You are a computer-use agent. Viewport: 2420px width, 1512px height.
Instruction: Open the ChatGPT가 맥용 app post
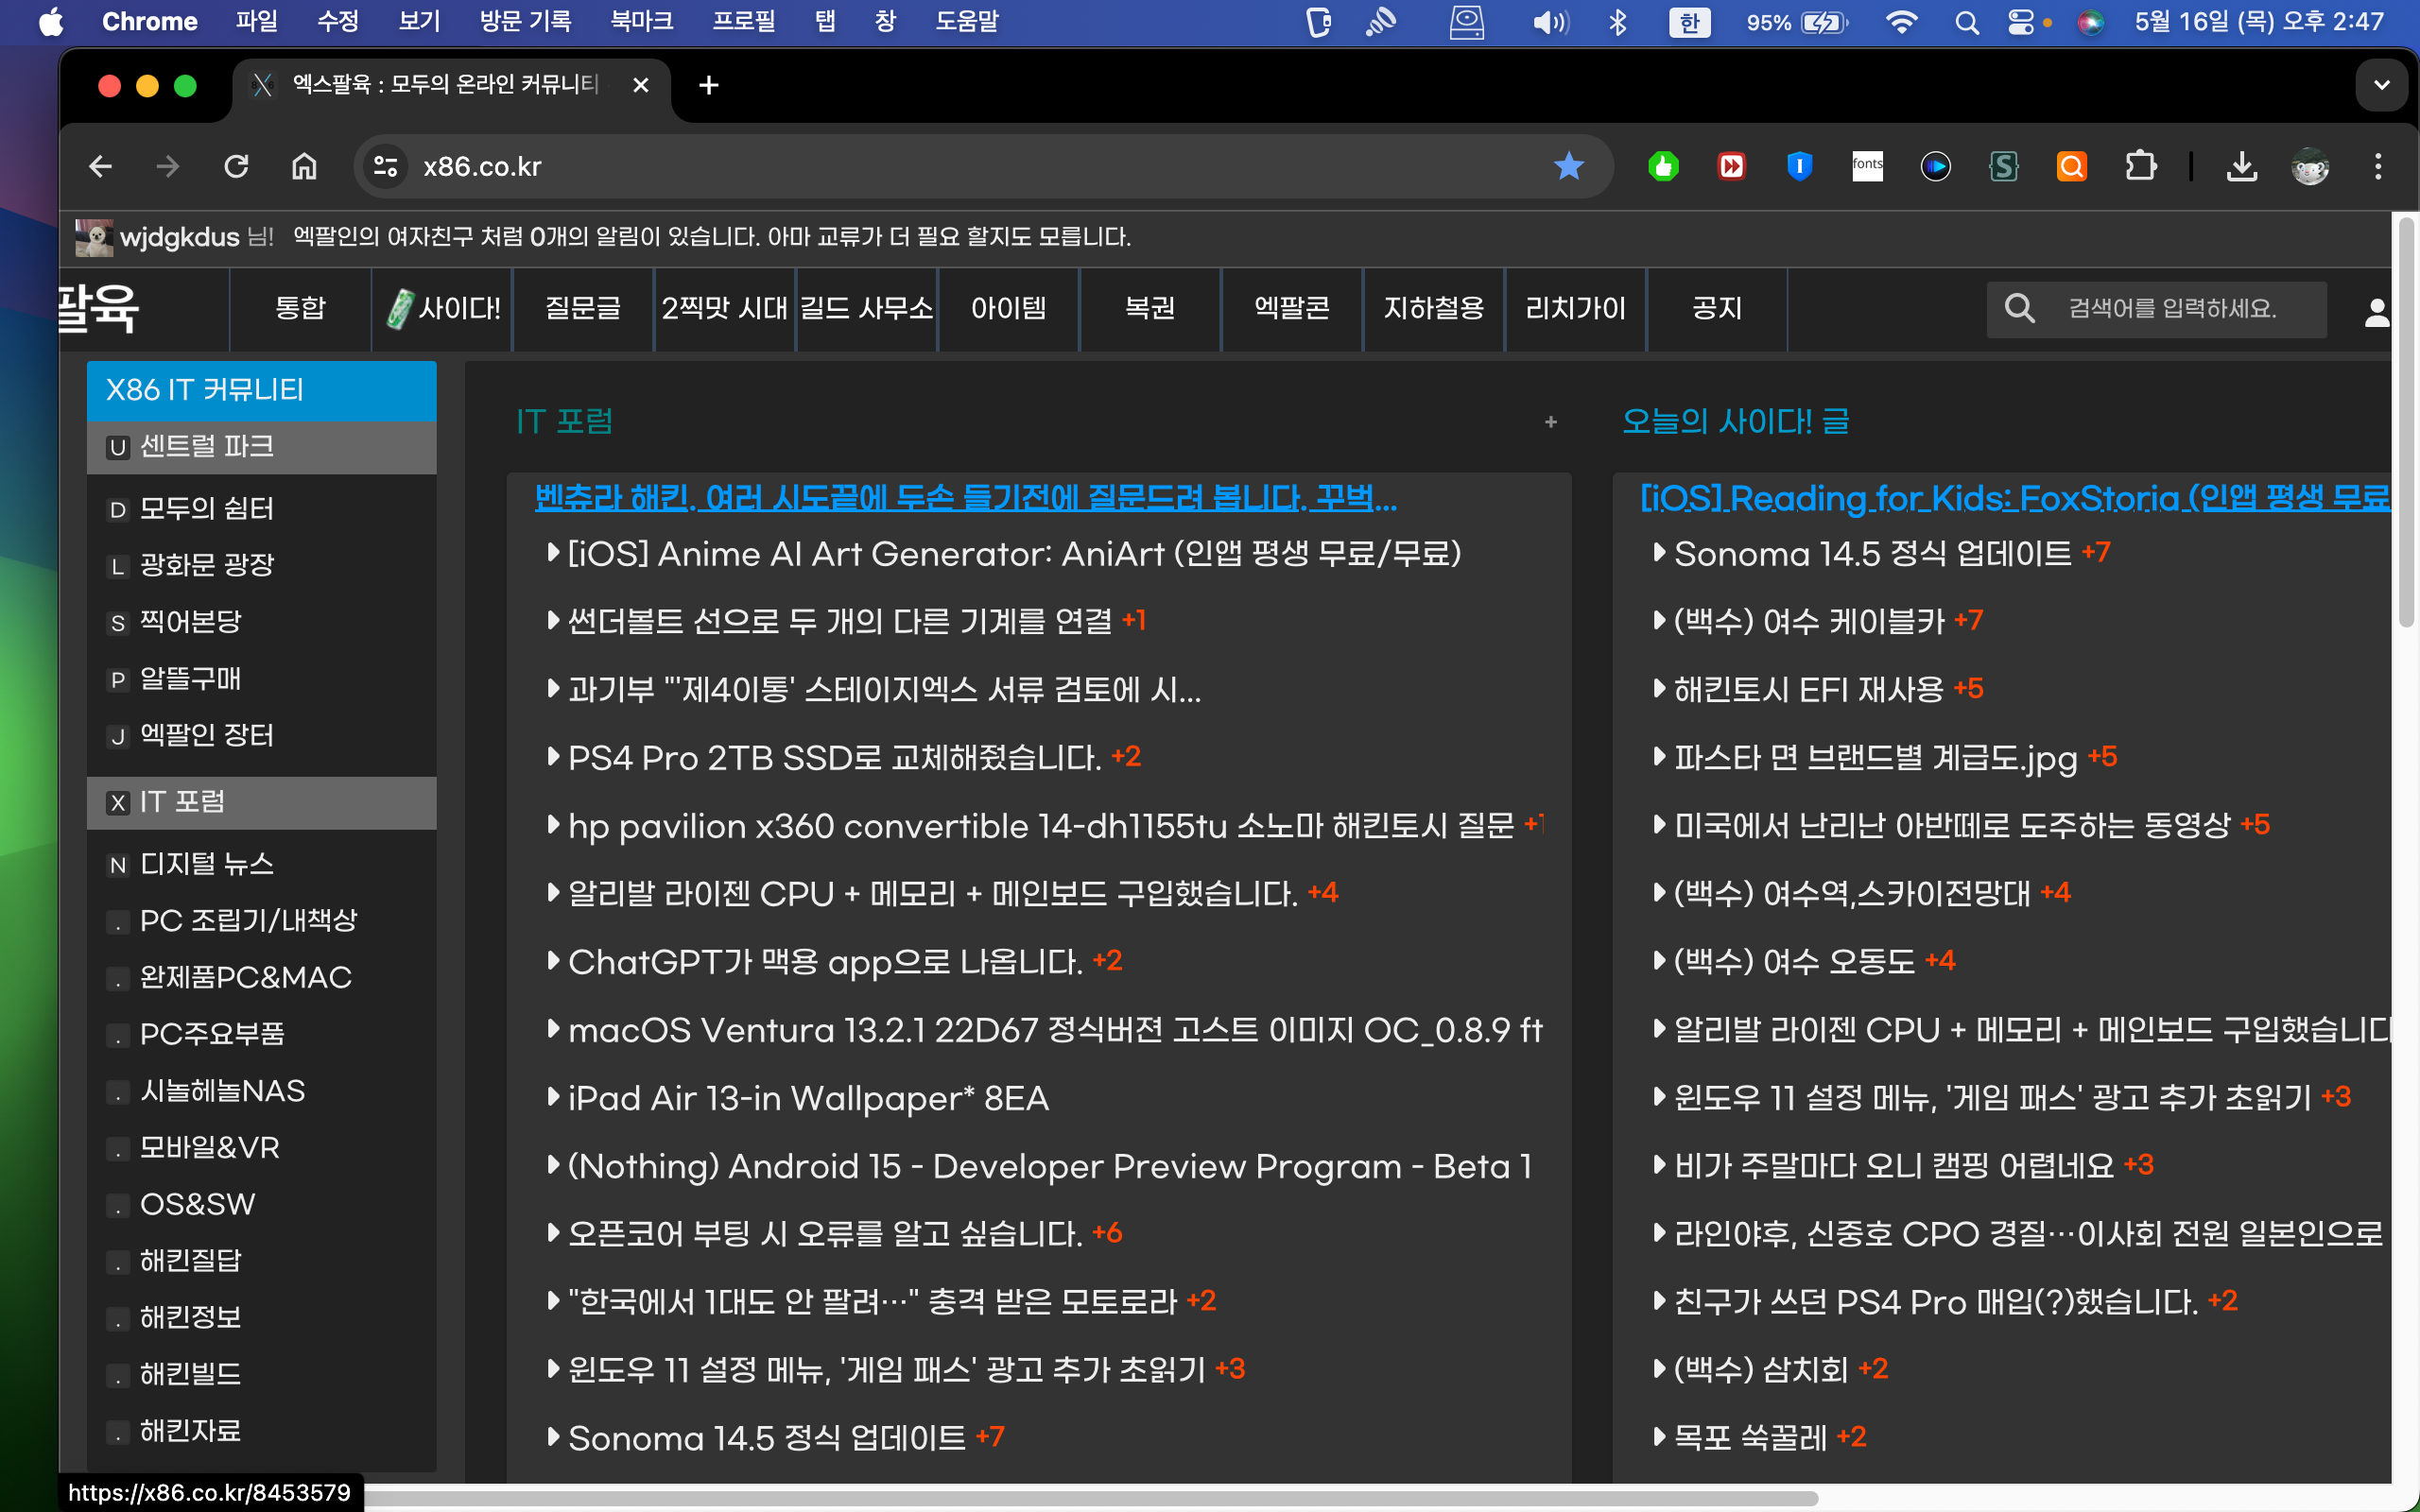pos(825,962)
